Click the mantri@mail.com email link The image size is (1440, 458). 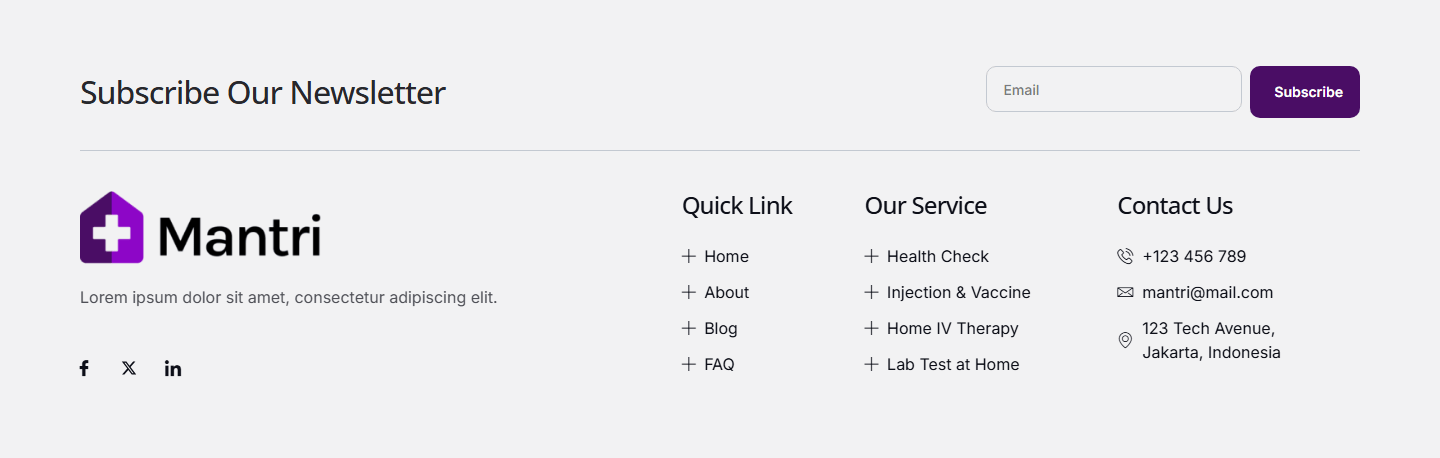pyautogui.click(x=1207, y=292)
